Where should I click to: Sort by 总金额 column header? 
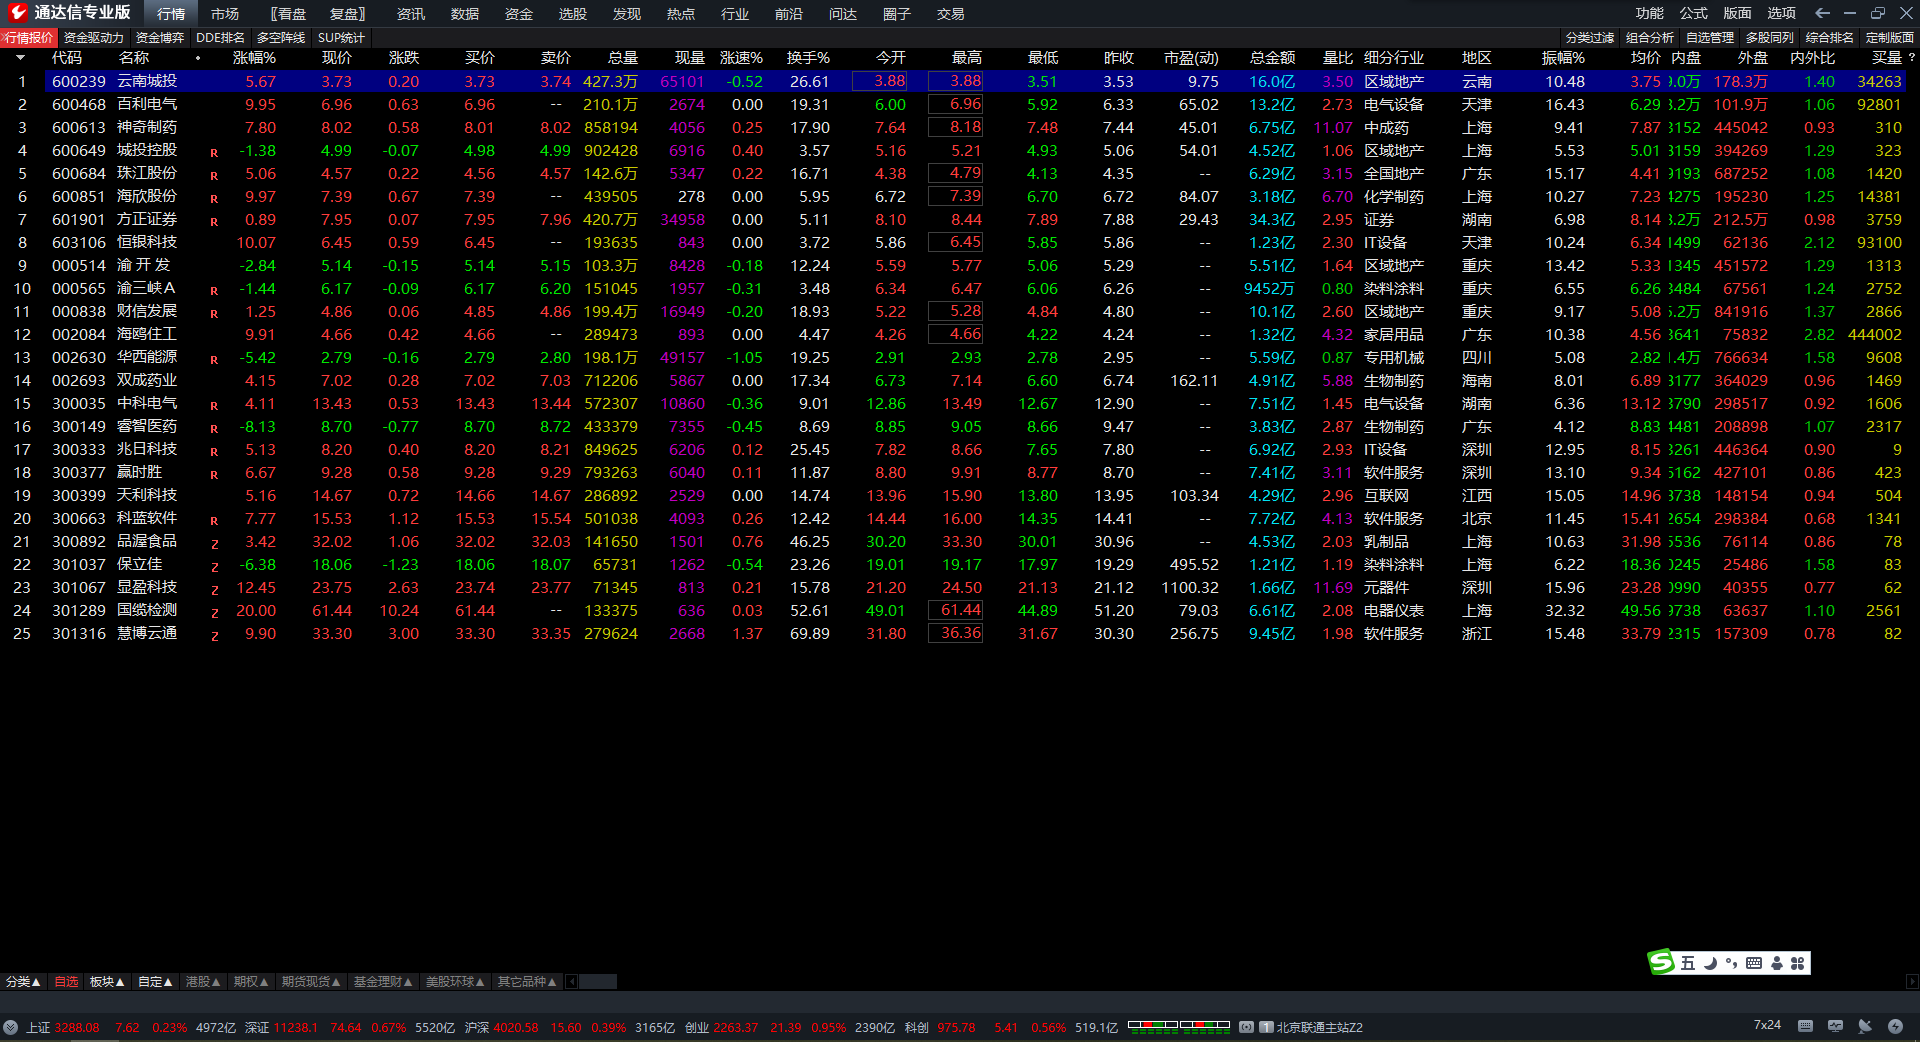coord(1272,58)
